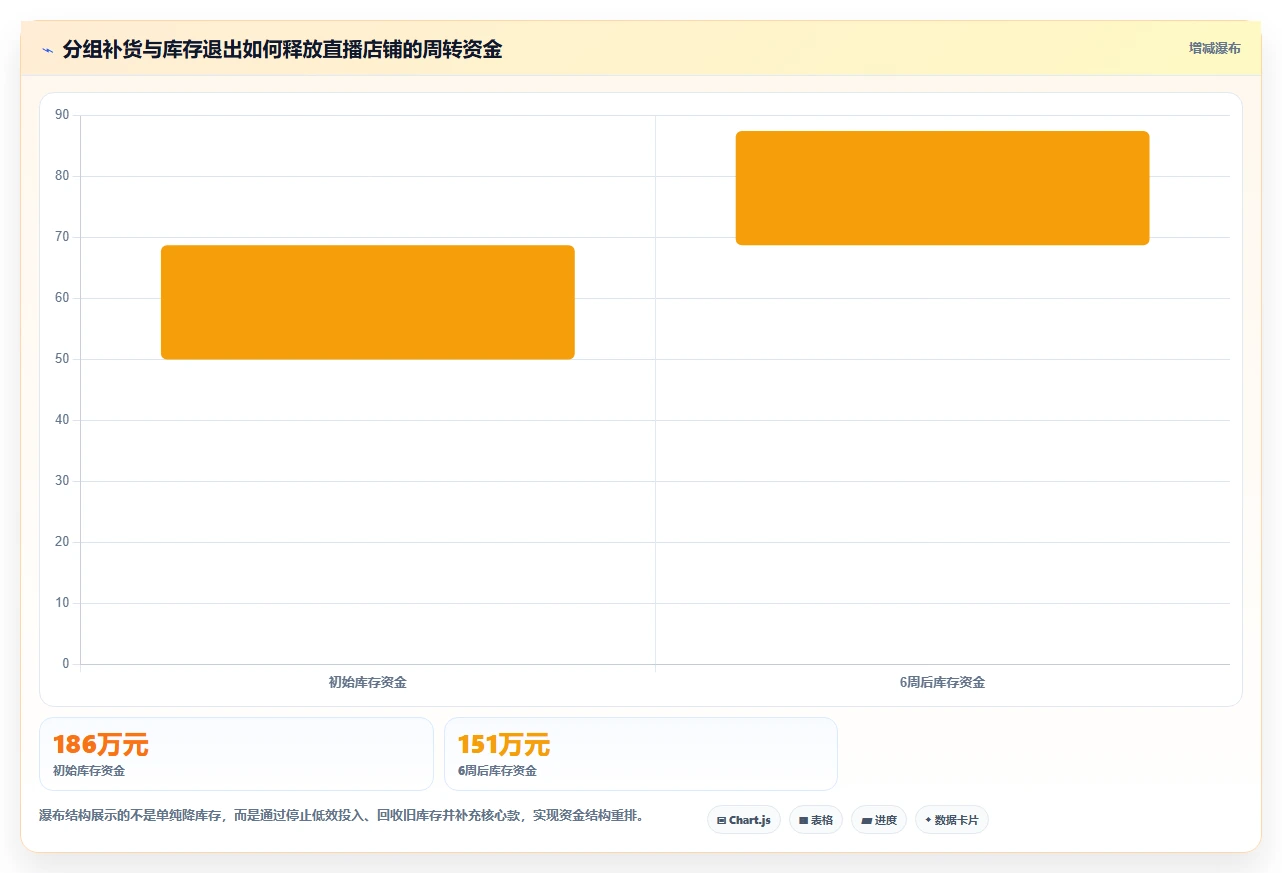Click the 151万元 data card
The width and height of the screenshot is (1282, 873).
(641, 754)
